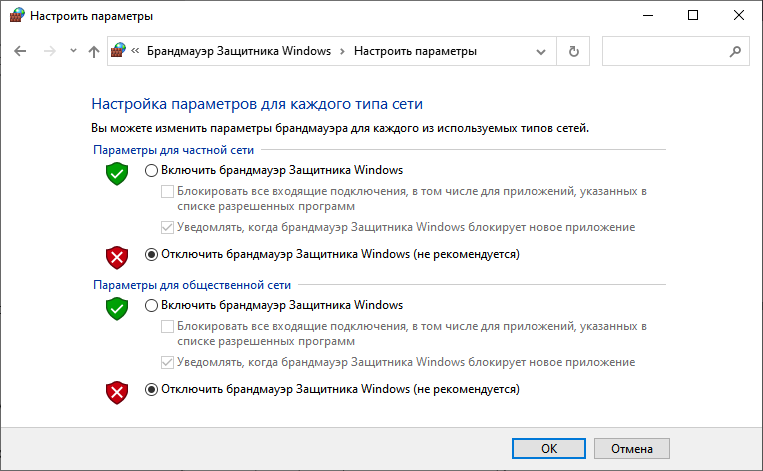
Task: Enable Windows Defender firewall for public network
Action: (152, 305)
